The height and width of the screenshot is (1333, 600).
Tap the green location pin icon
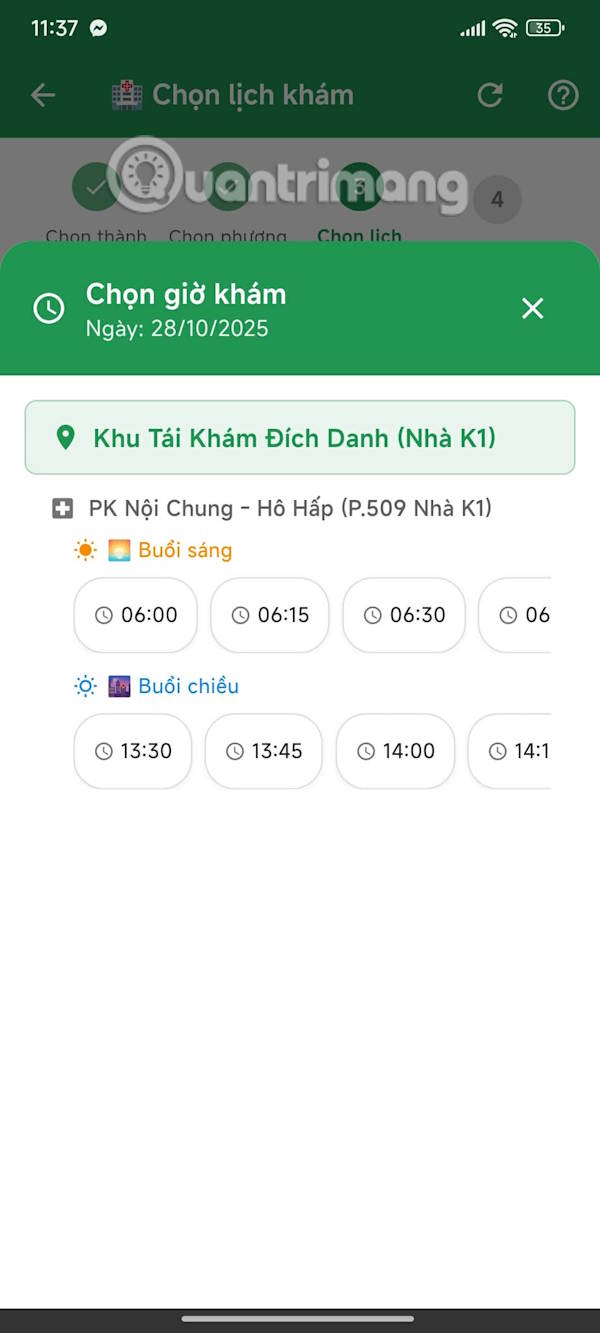[66, 438]
